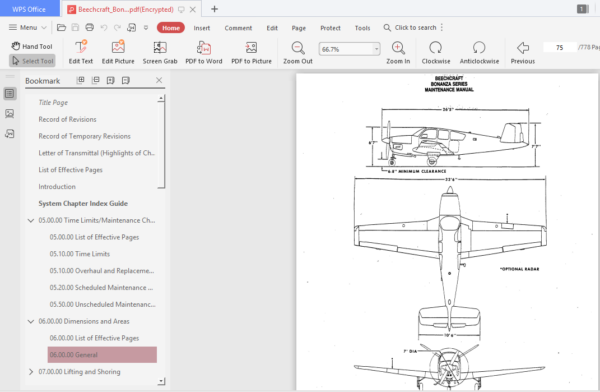The height and width of the screenshot is (392, 600).
Task: Click the Edit Text tool
Action: click(x=81, y=52)
